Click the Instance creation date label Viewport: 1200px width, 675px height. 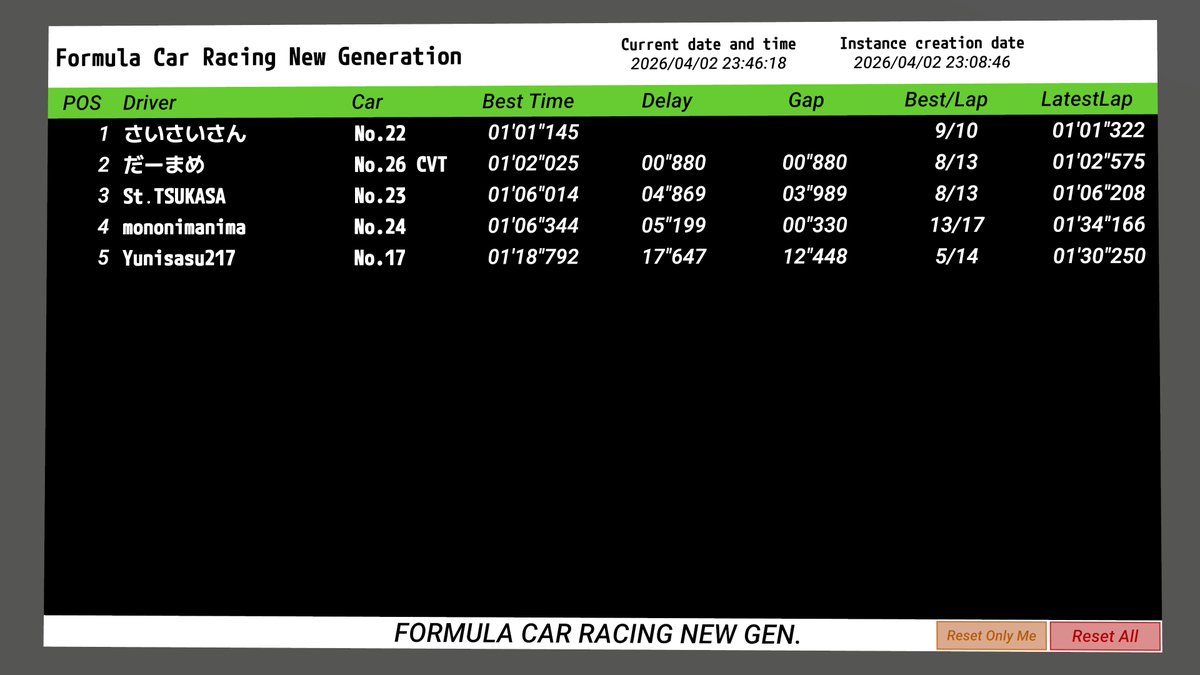(x=931, y=43)
